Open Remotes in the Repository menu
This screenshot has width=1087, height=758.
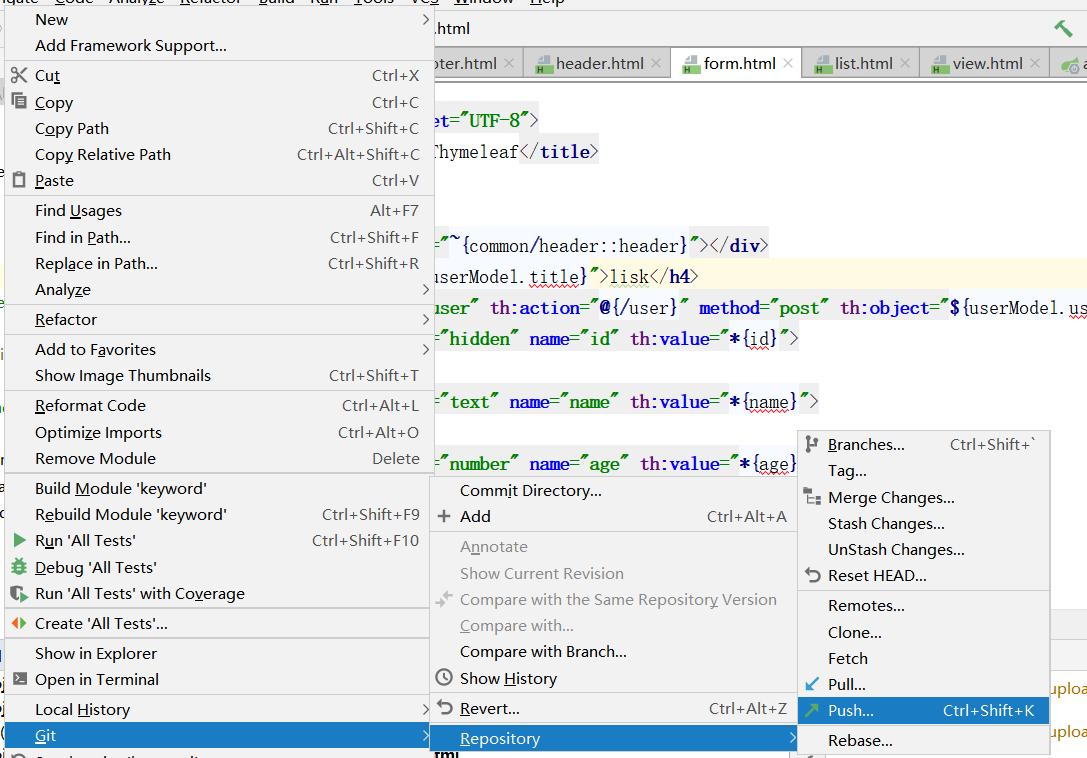(923, 605)
